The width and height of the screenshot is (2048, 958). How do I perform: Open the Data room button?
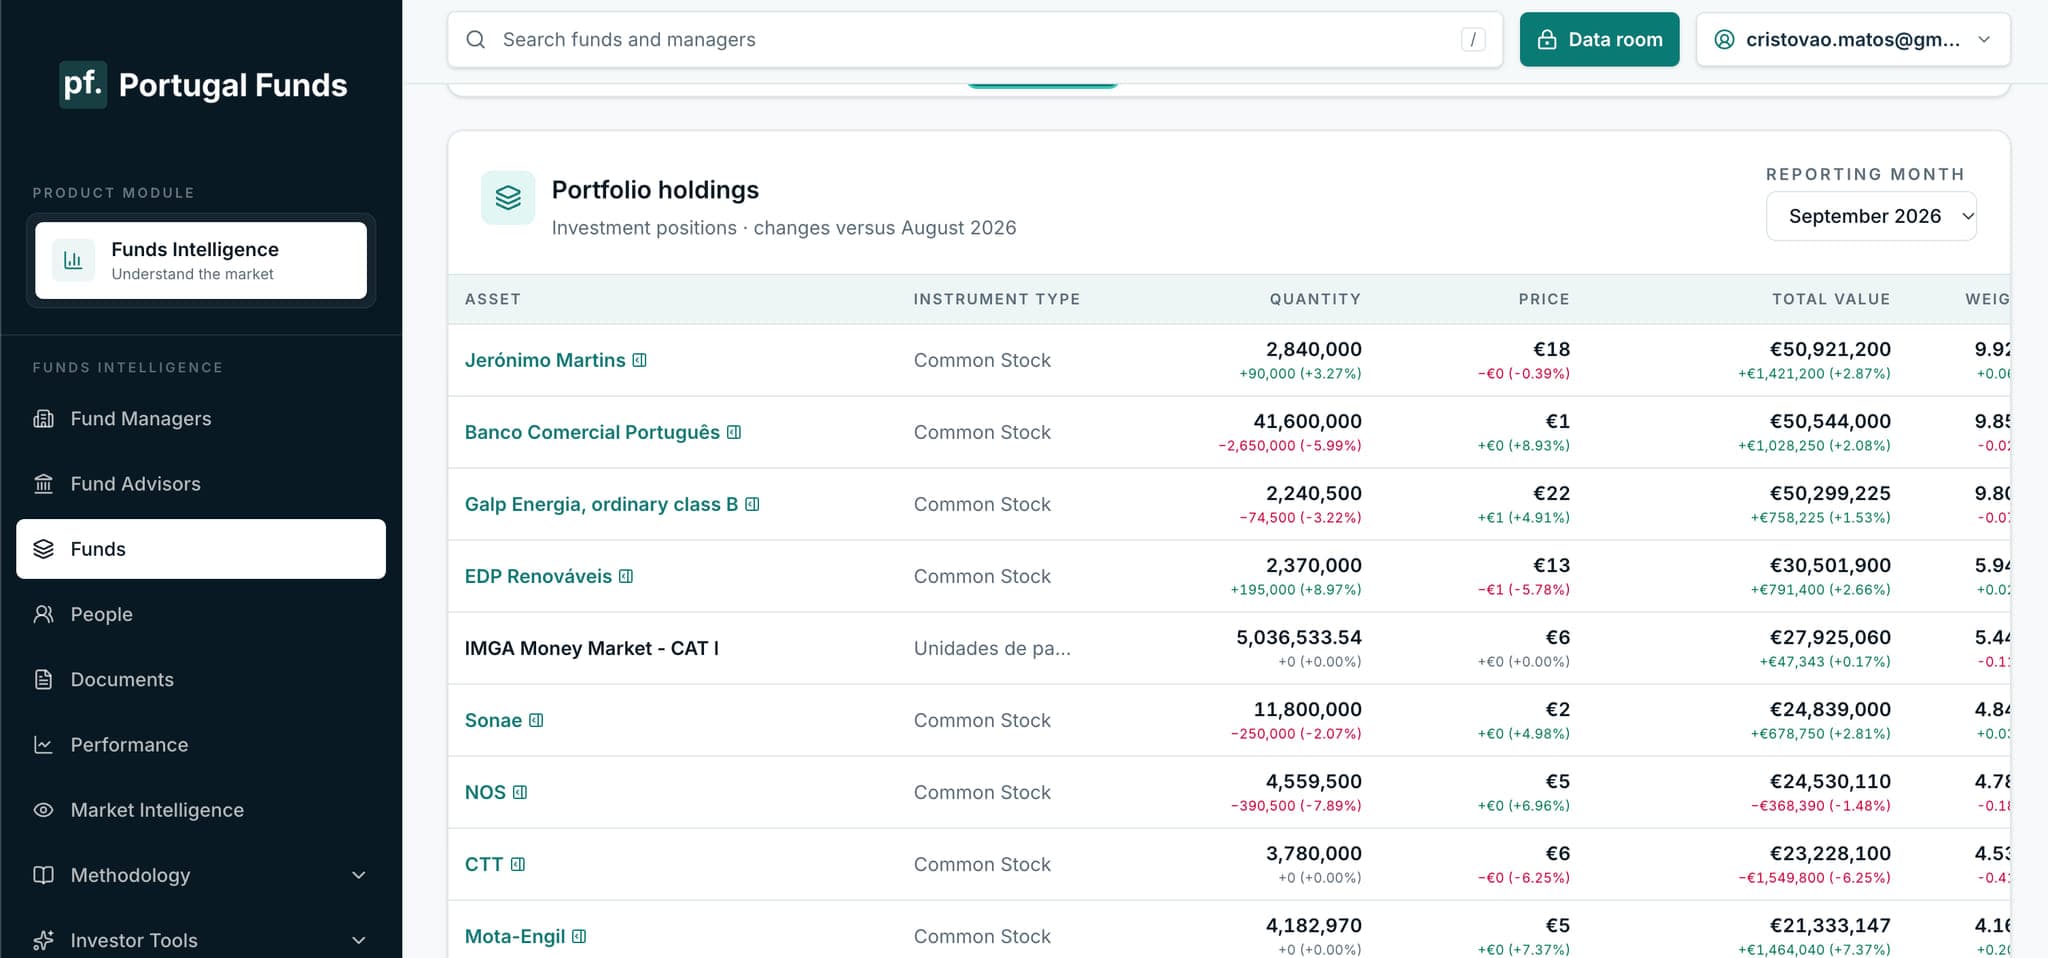pyautogui.click(x=1599, y=39)
